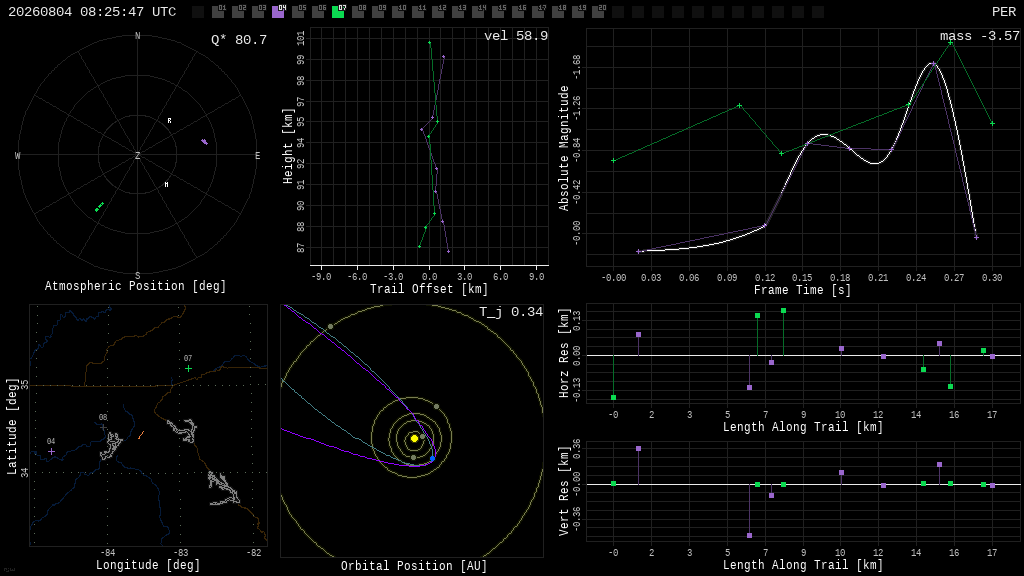Click the green meteor track on polar plot
This screenshot has width=1024, height=576.
click(x=99, y=207)
